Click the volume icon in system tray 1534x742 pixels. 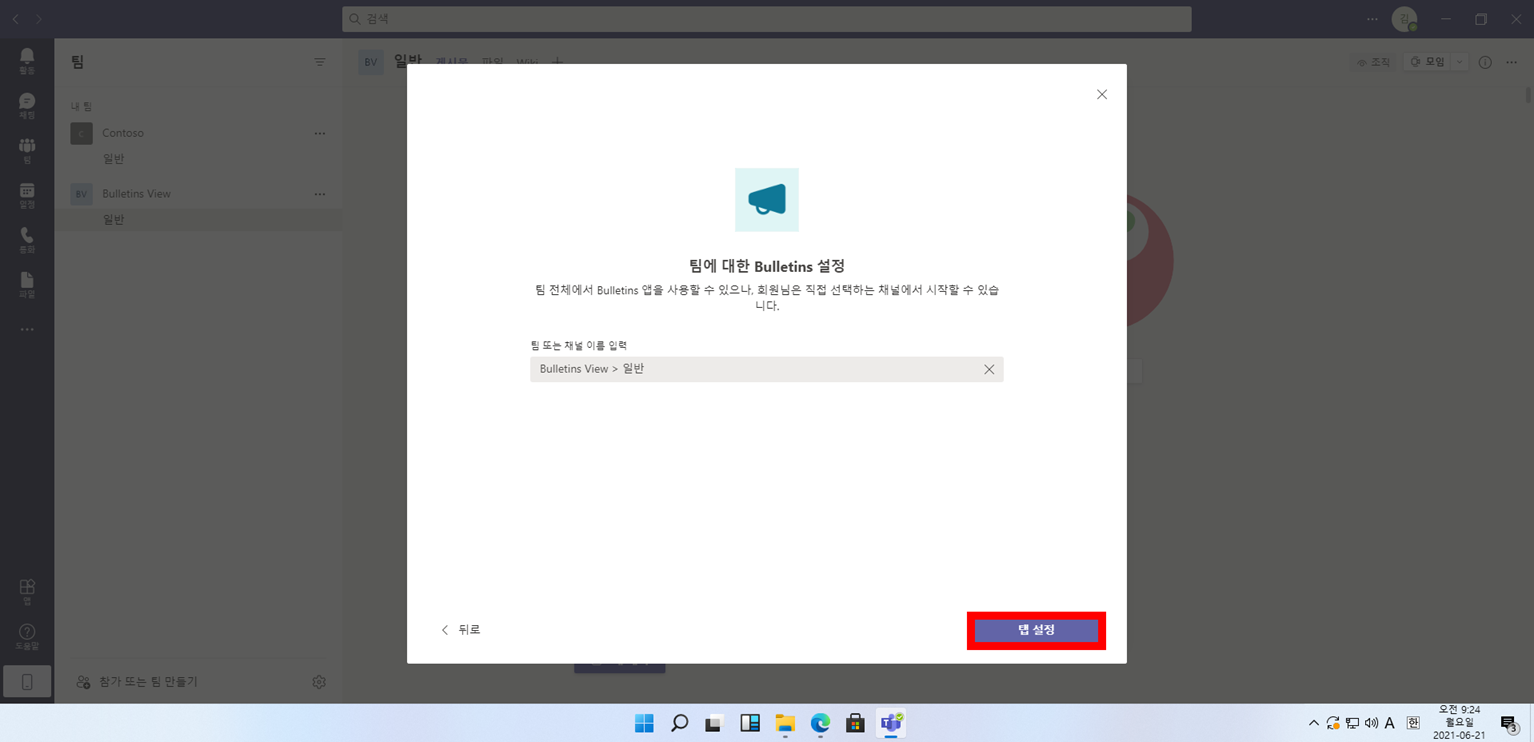1371,723
